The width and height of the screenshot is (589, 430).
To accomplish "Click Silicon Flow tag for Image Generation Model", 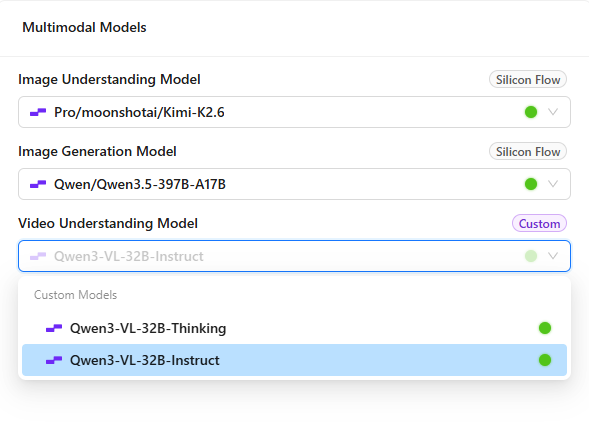I will pos(528,152).
